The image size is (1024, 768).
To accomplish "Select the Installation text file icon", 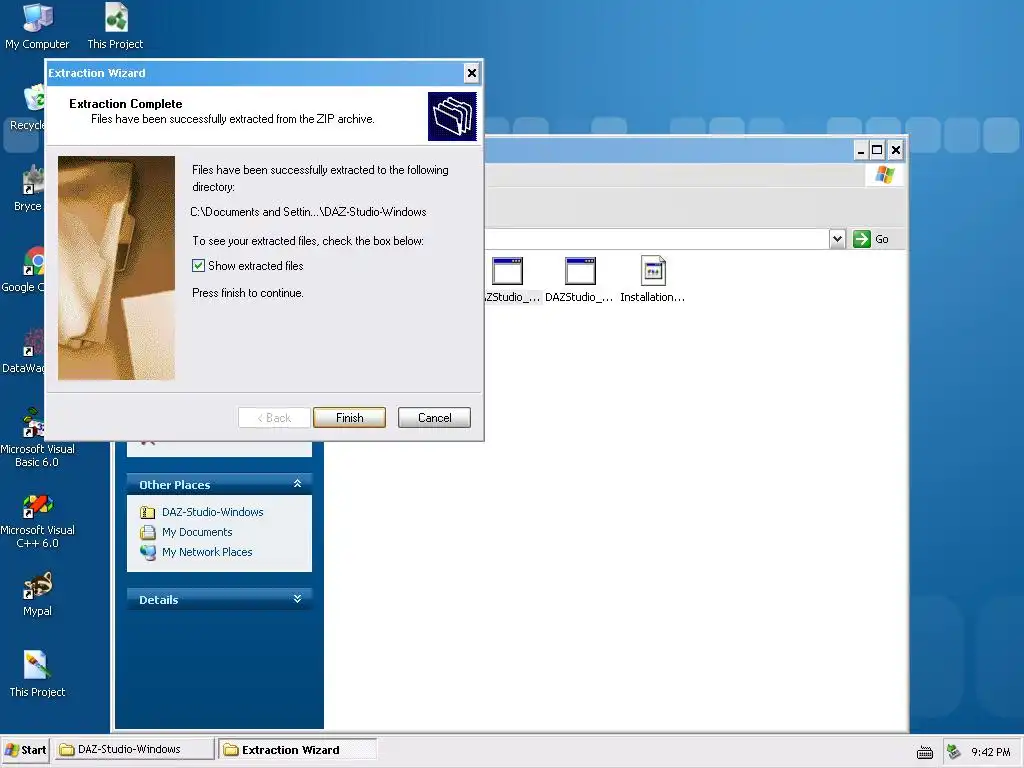I will point(652,280).
